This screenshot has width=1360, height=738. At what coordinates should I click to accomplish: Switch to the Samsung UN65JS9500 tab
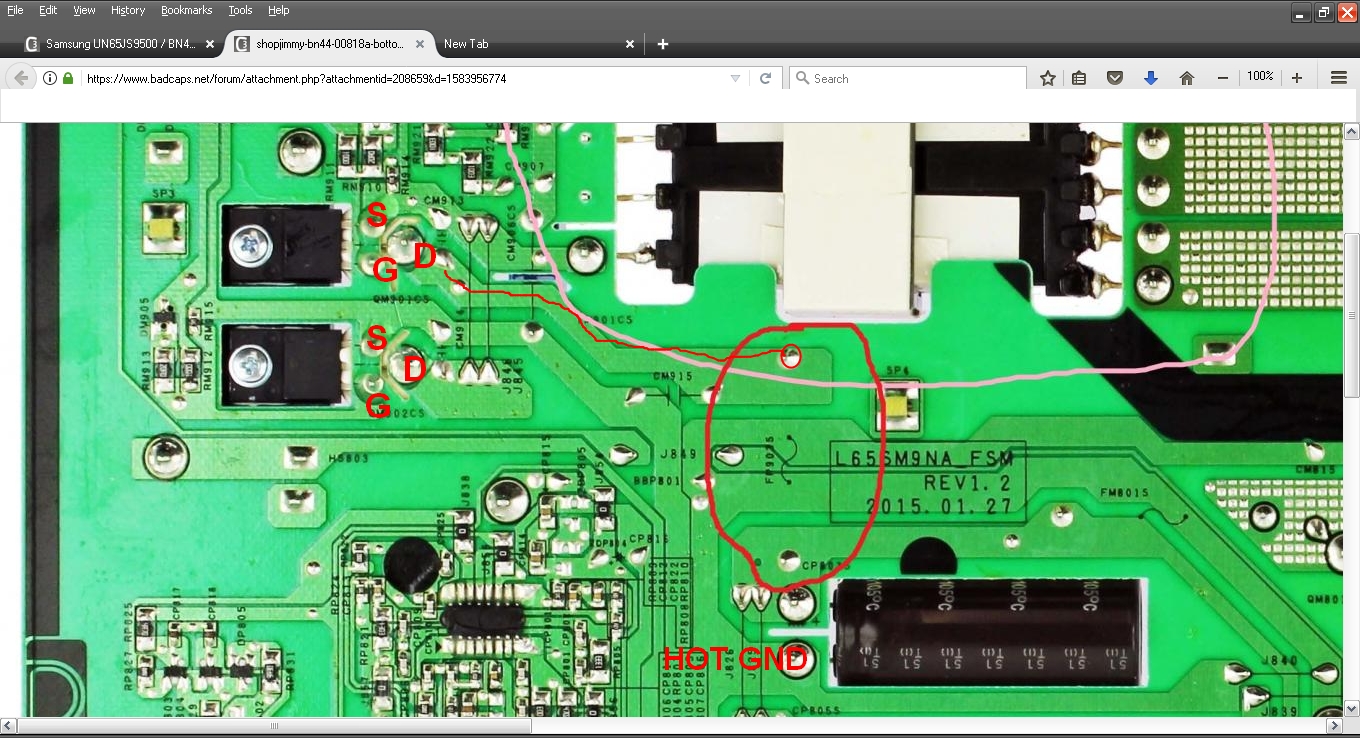coord(119,44)
